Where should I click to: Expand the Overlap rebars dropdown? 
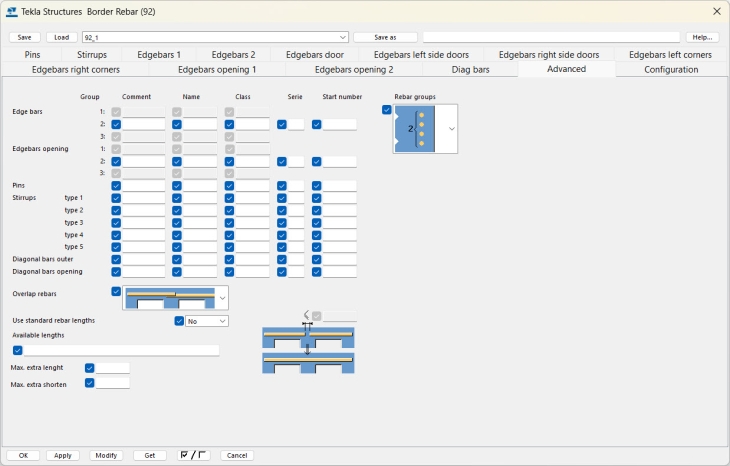tap(221, 298)
